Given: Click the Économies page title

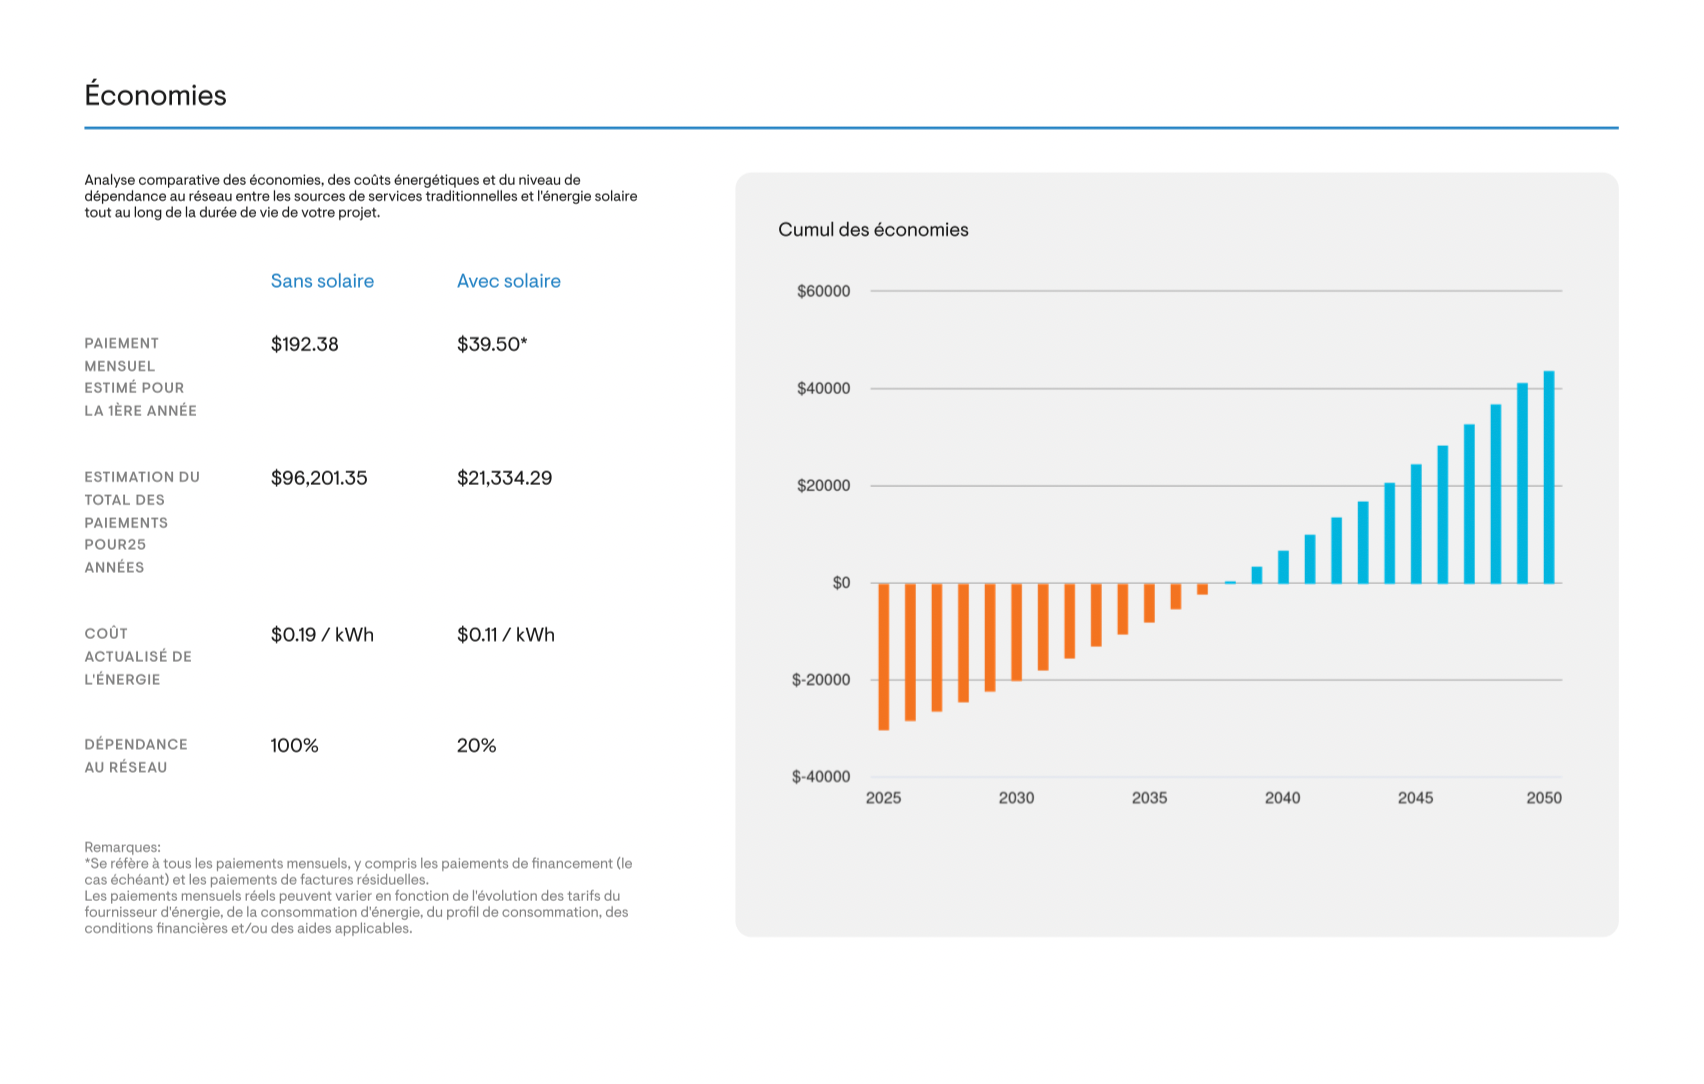Looking at the screenshot, I should coord(155,95).
